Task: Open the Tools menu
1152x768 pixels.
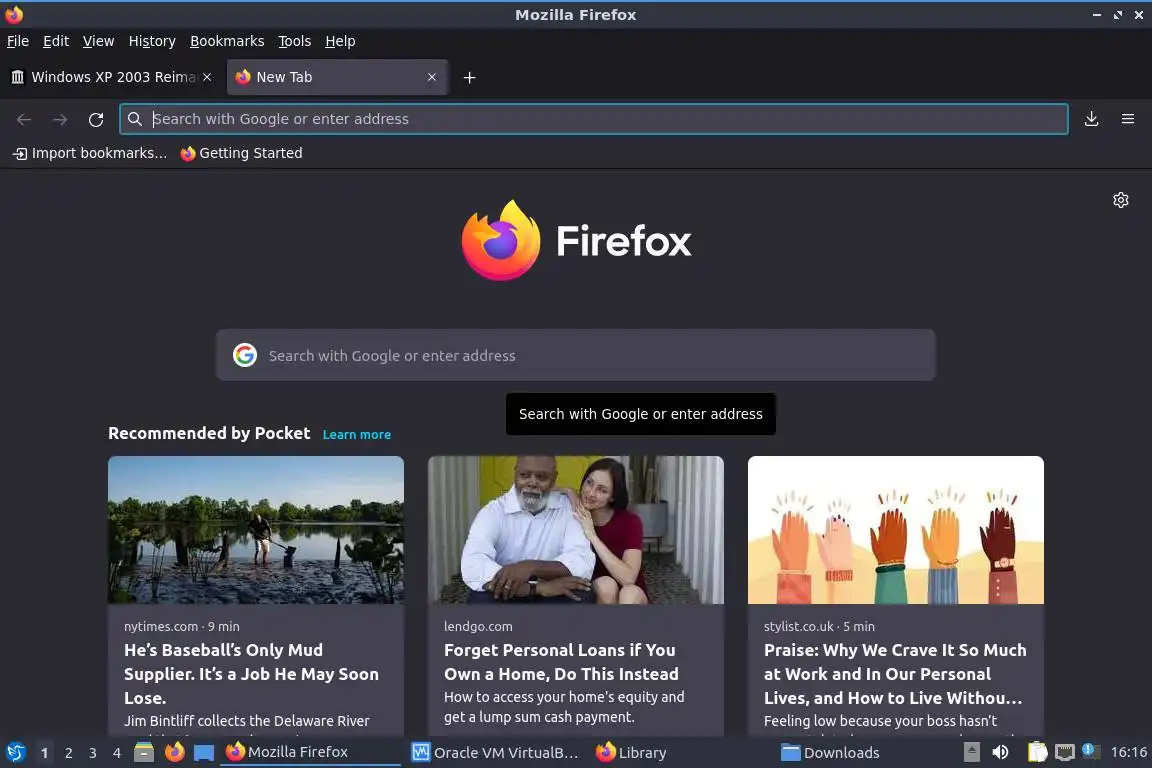Action: tap(295, 41)
